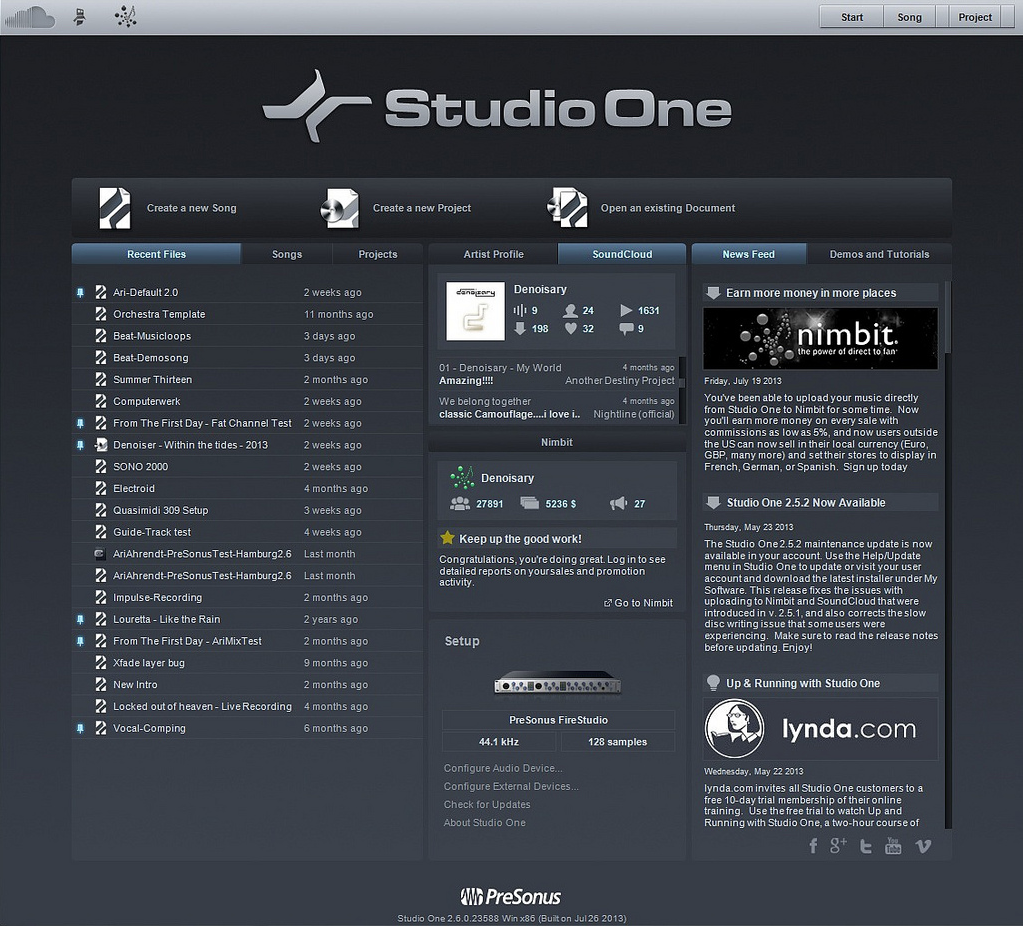Screen dimensions: 1023x926
Task: Click SoundCloud likes heart icon showing 32
Action: pyautogui.click(x=571, y=329)
